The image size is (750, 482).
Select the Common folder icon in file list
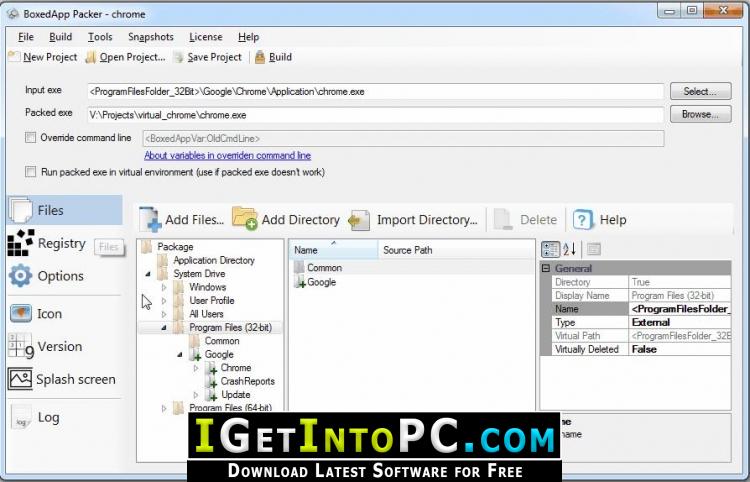click(299, 267)
